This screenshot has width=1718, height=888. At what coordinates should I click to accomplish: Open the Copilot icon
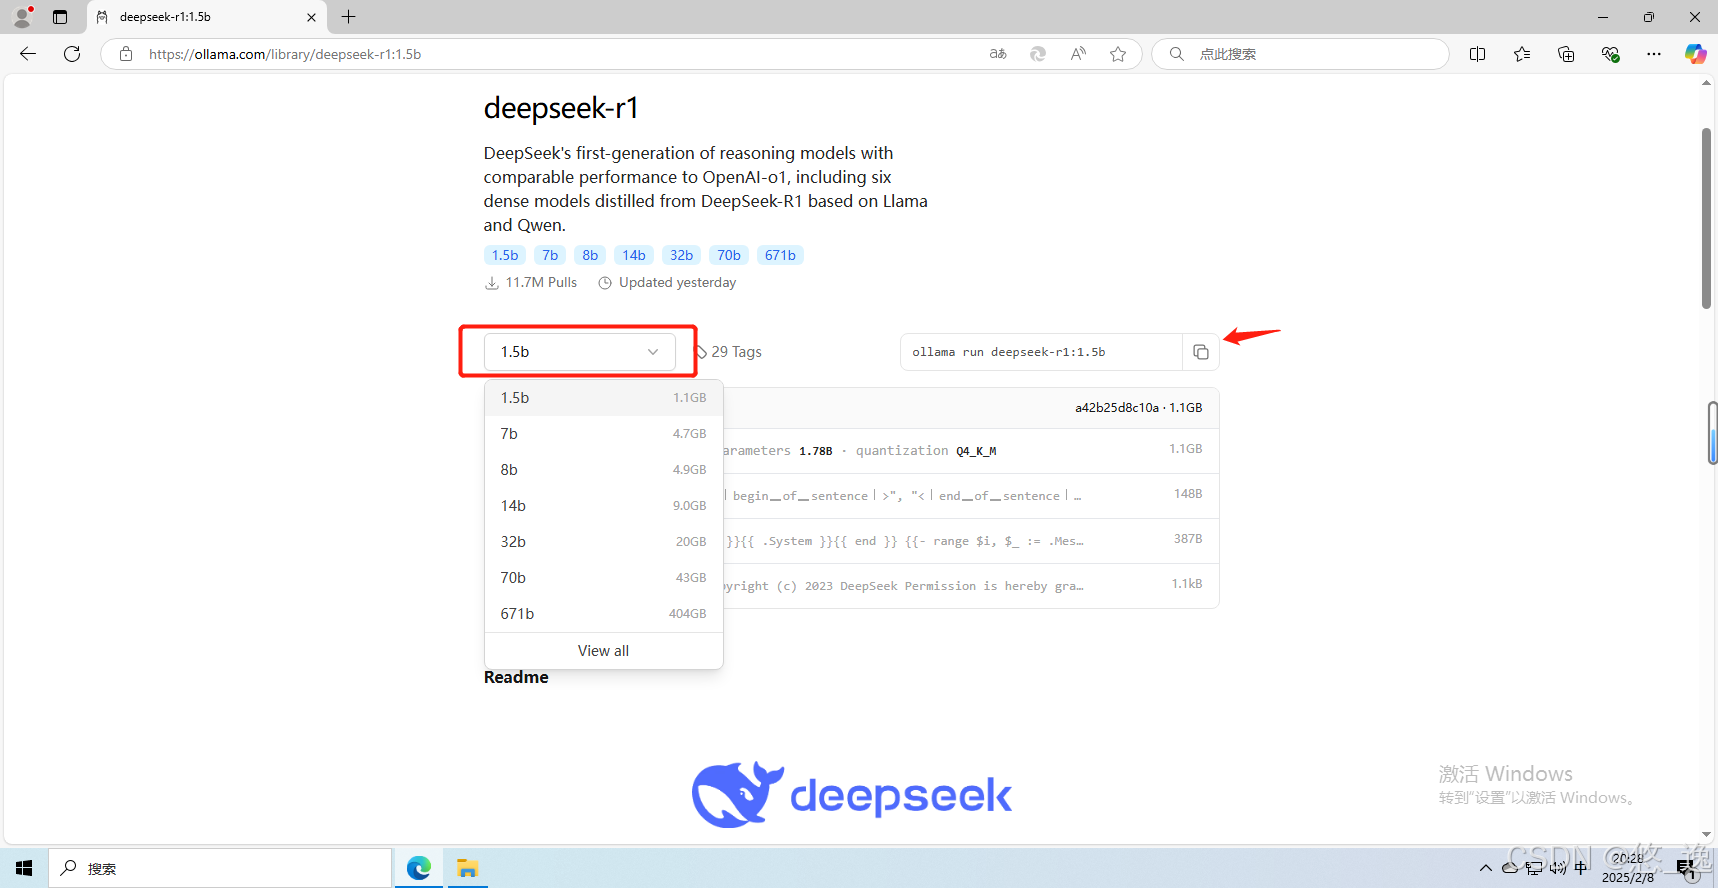point(1695,54)
